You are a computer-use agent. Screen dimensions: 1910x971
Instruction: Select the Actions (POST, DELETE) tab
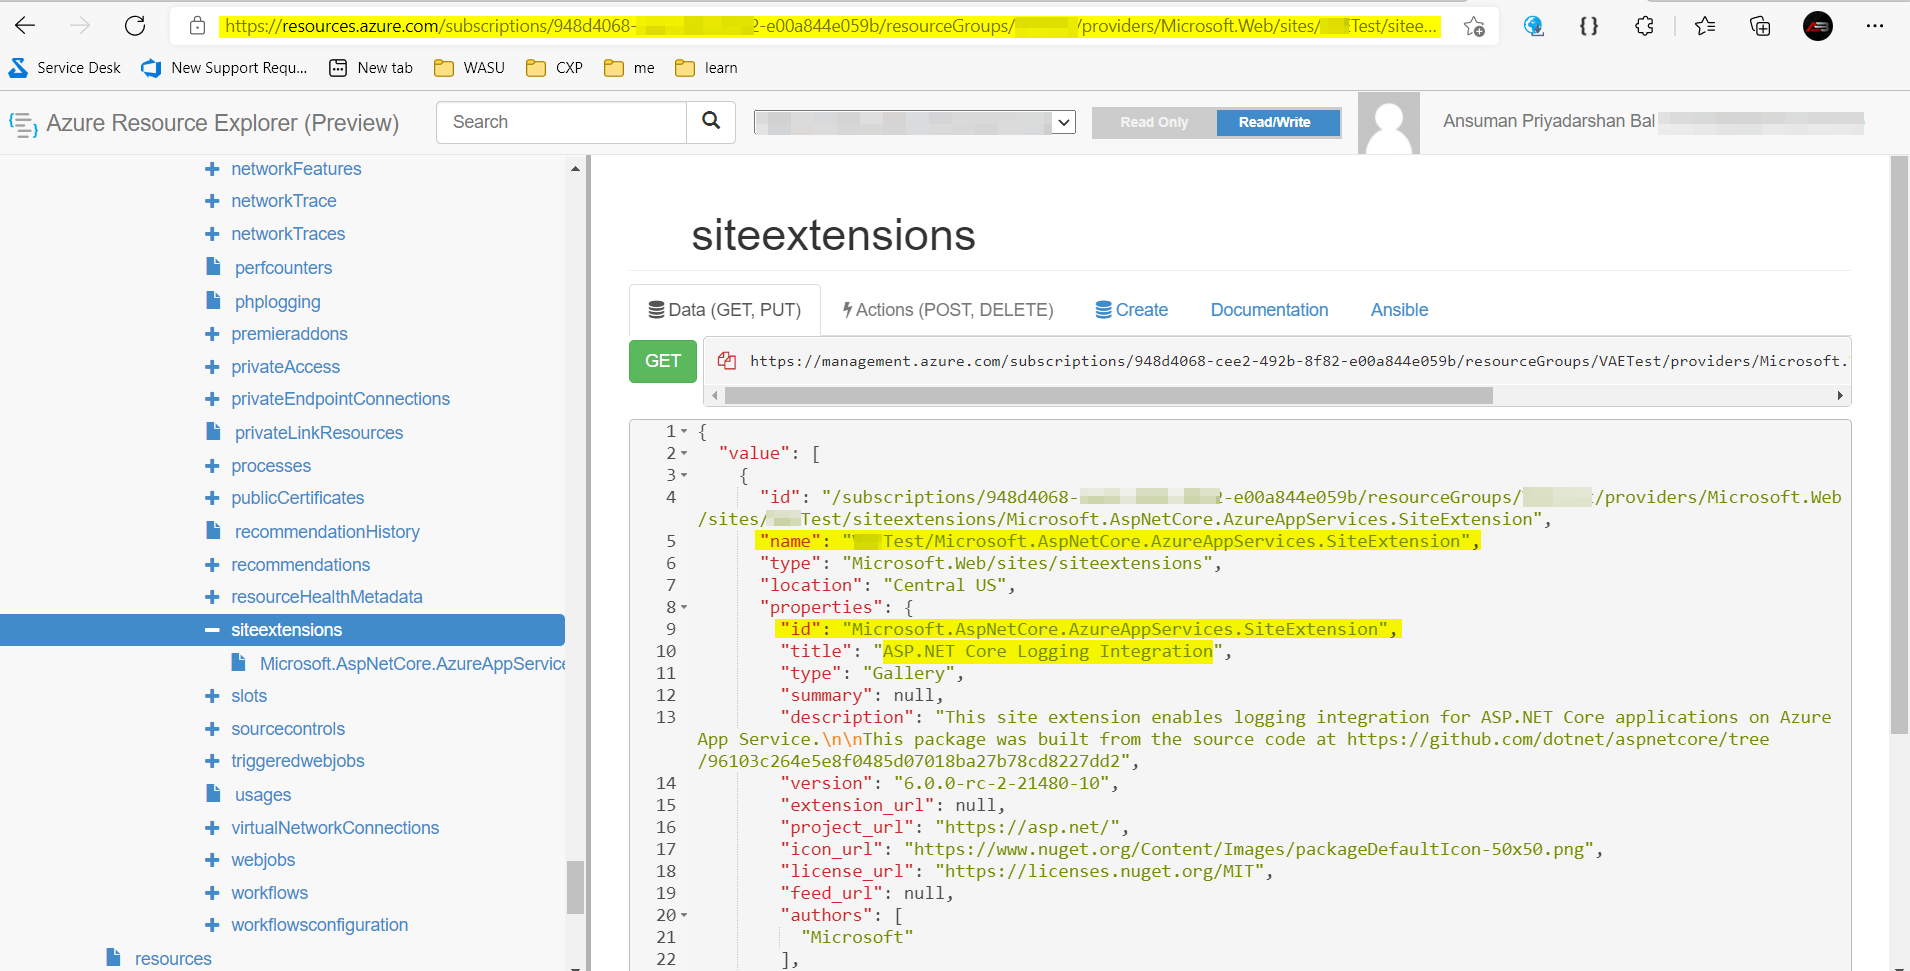(948, 310)
